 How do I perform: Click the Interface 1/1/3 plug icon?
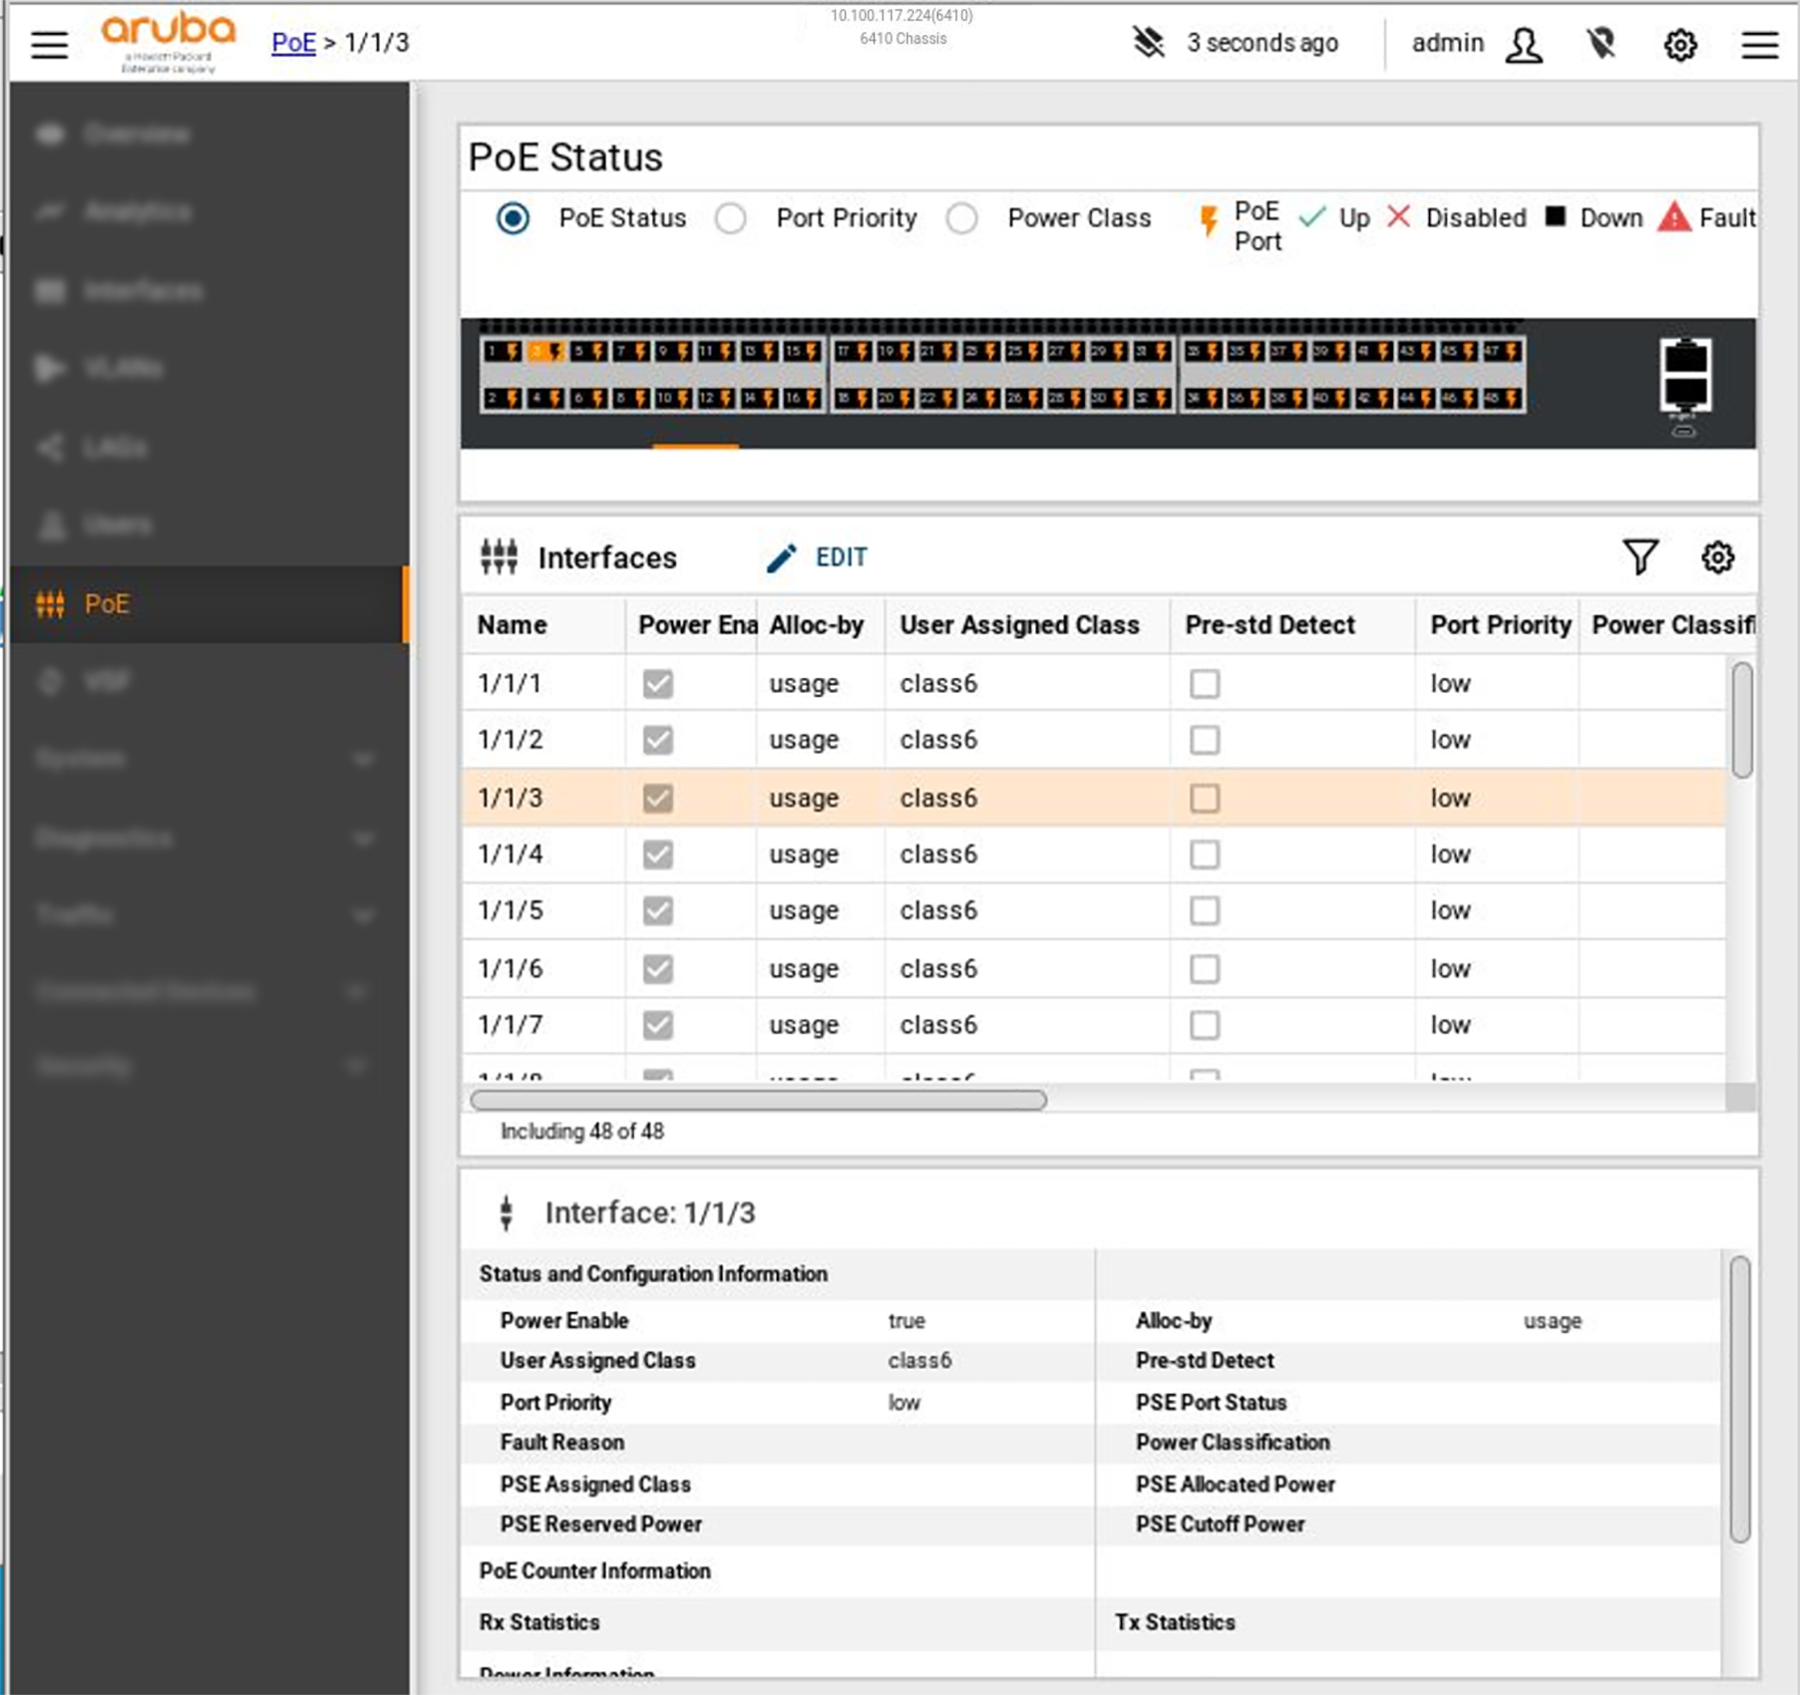click(x=506, y=1213)
